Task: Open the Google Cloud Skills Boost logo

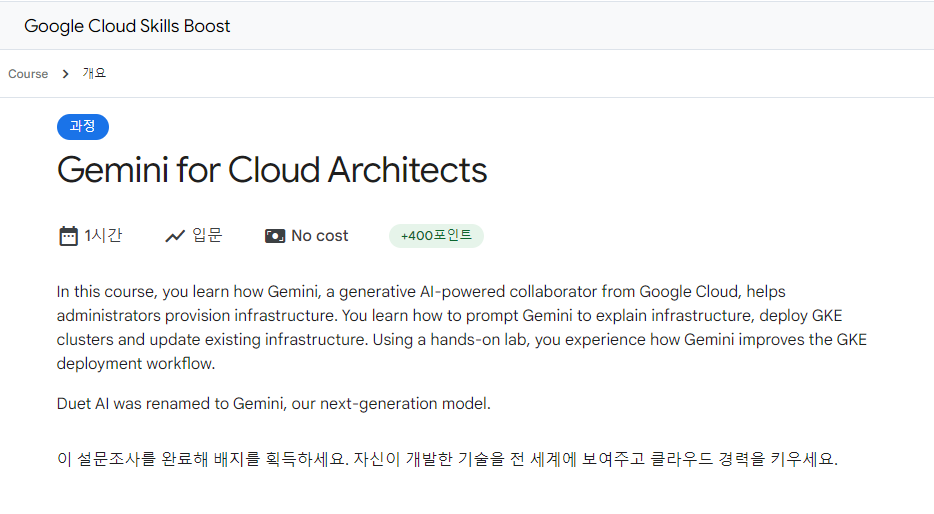Action: (x=127, y=26)
